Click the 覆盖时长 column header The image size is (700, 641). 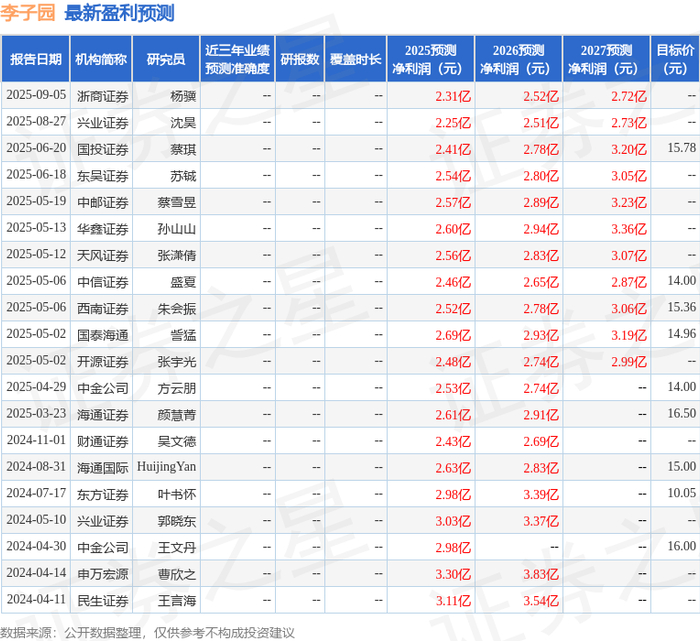pyautogui.click(x=355, y=59)
